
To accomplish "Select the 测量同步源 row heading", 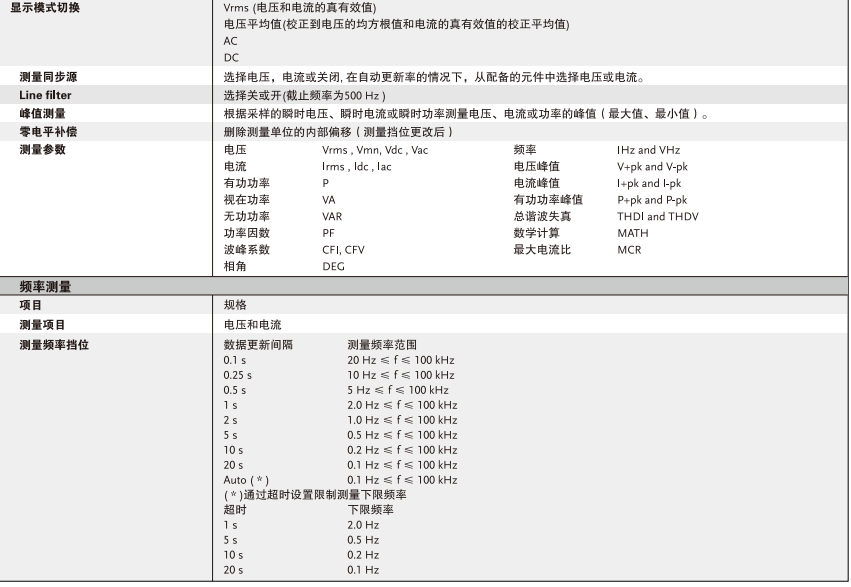I will (48, 77).
